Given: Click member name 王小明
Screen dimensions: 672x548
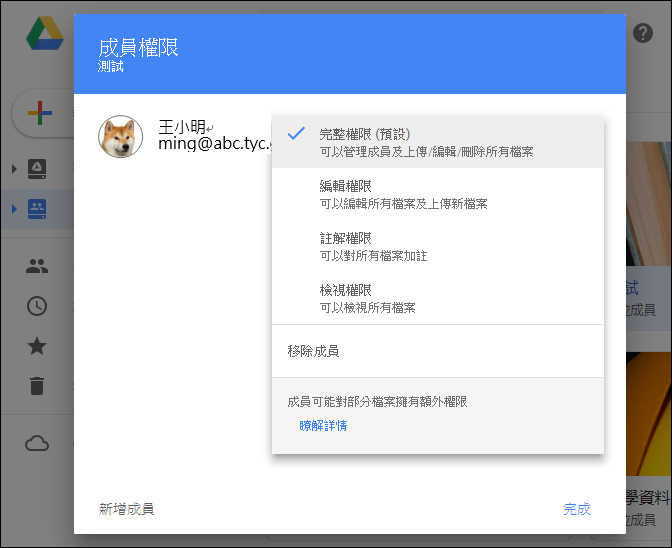Looking at the screenshot, I should coord(182,127).
